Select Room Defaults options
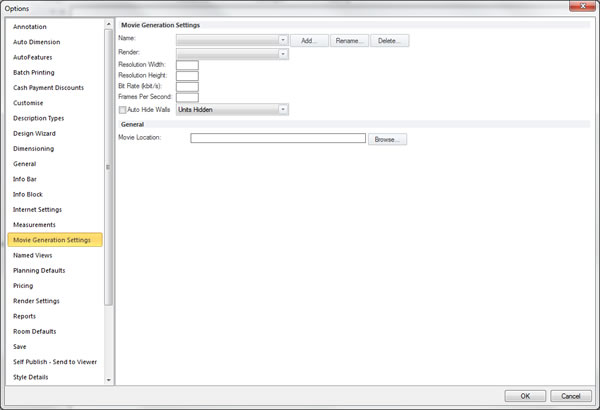The image size is (600, 410). click(x=34, y=332)
